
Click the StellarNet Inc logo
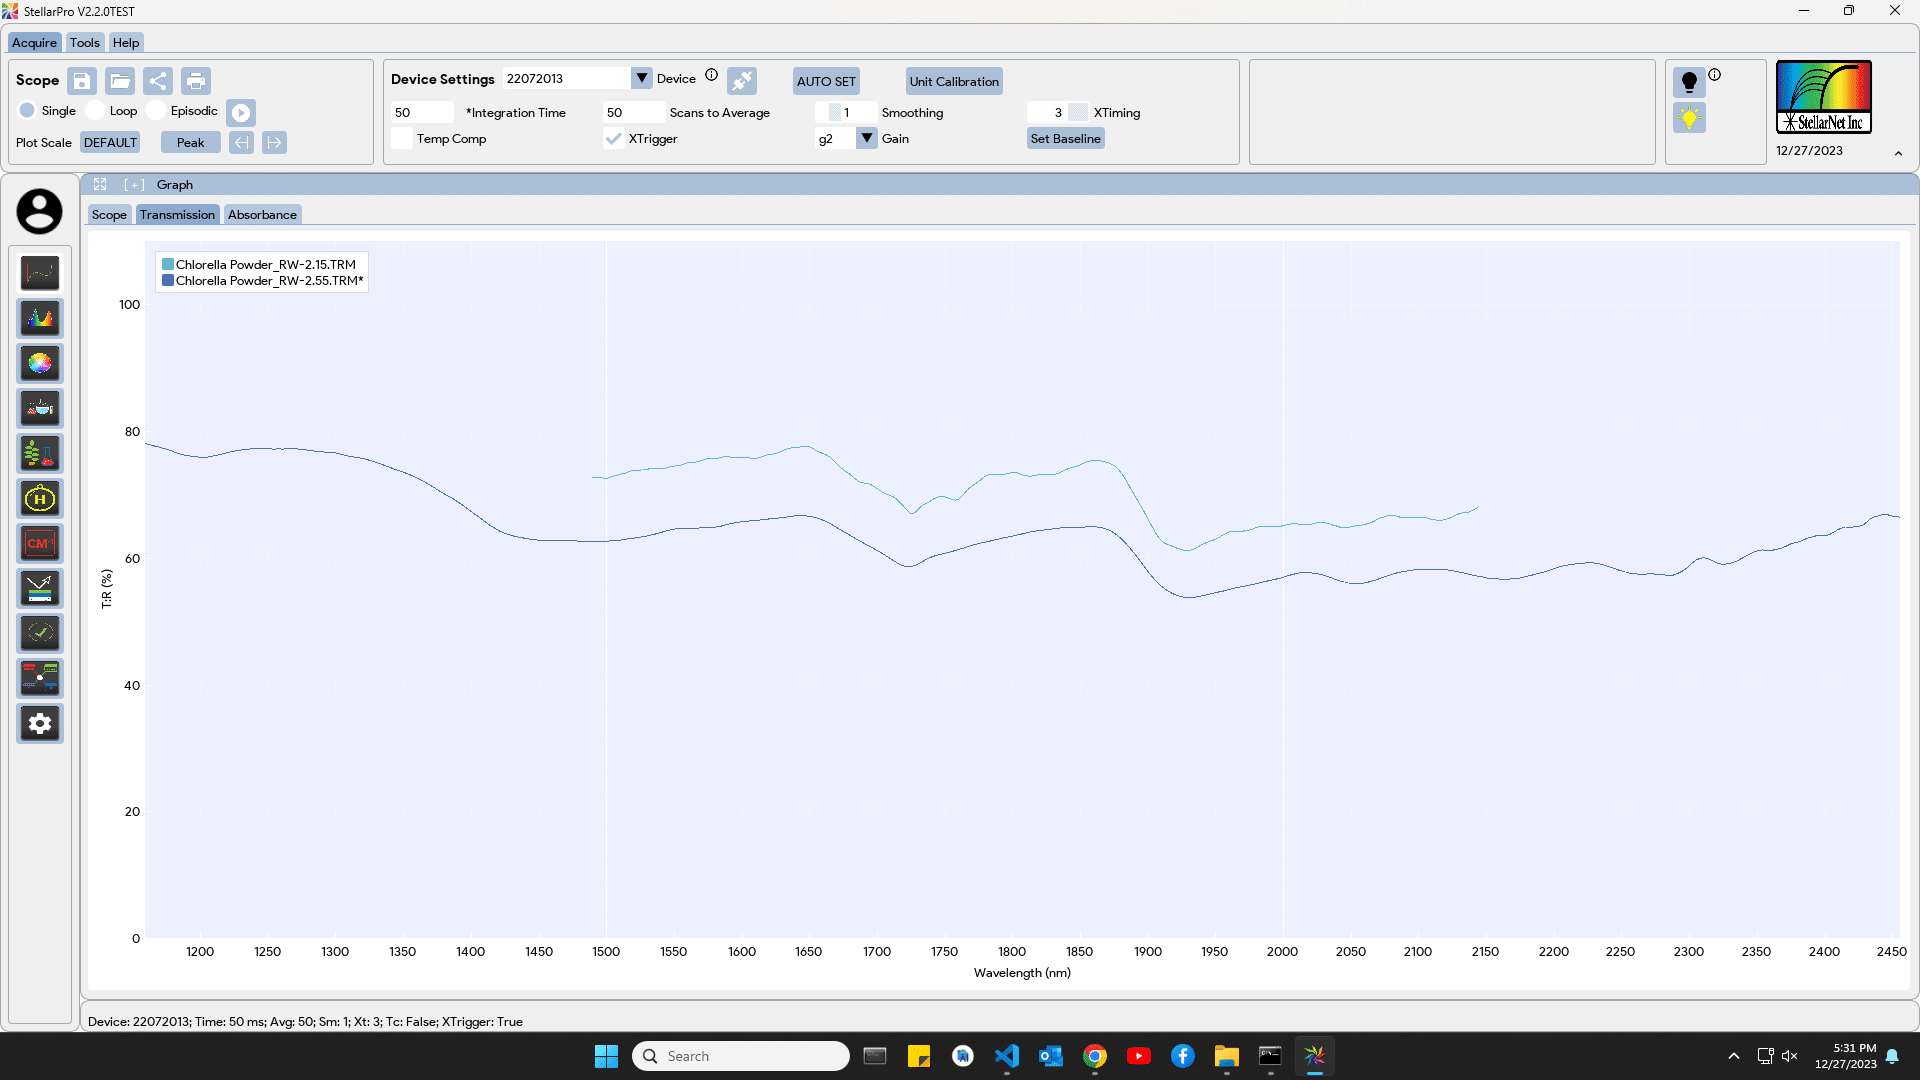point(1824,97)
